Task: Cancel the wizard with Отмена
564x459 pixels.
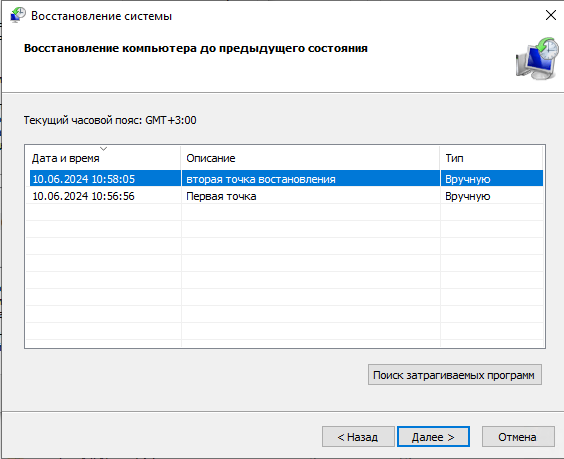Action: point(518,437)
